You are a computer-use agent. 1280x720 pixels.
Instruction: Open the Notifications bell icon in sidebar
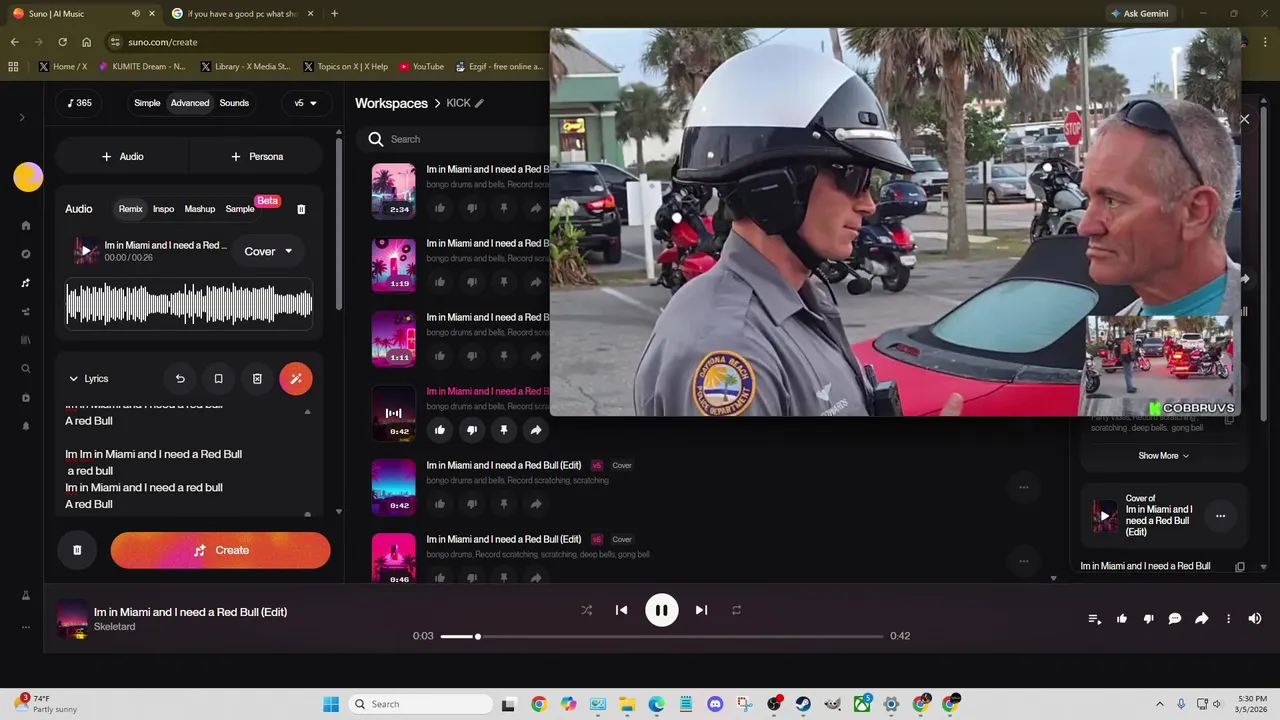point(26,426)
